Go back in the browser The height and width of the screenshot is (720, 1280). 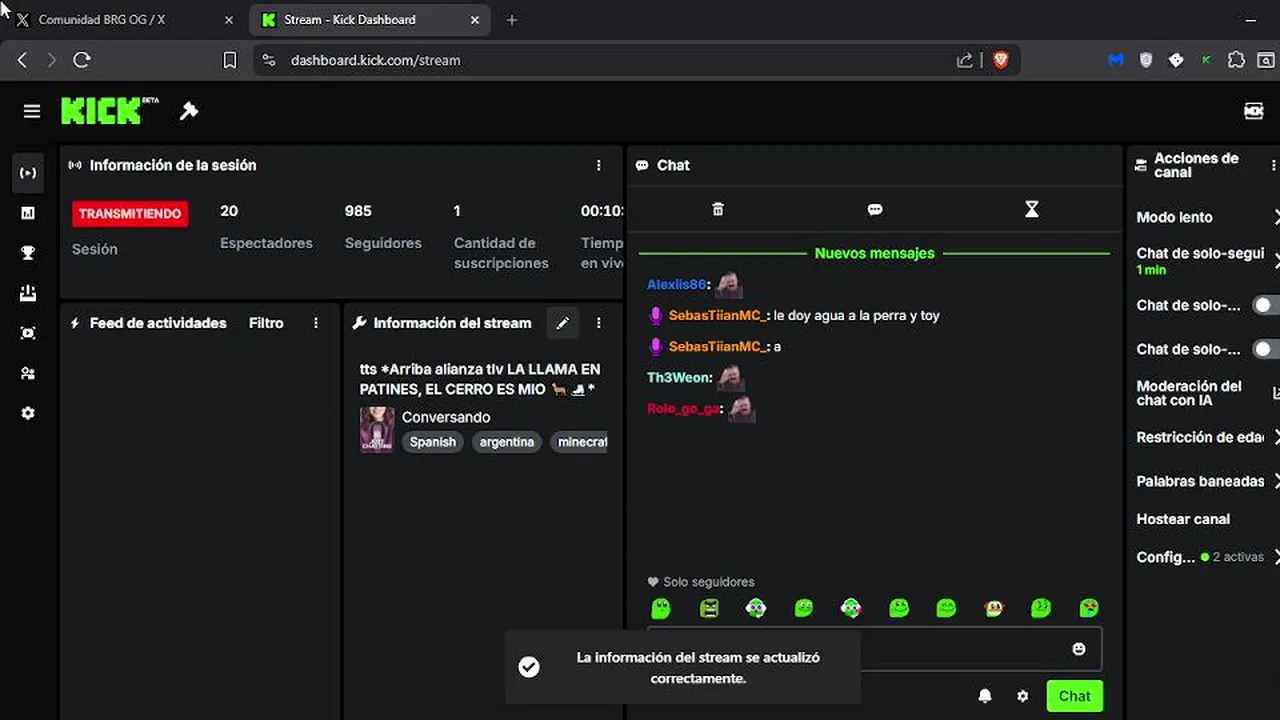coord(22,60)
